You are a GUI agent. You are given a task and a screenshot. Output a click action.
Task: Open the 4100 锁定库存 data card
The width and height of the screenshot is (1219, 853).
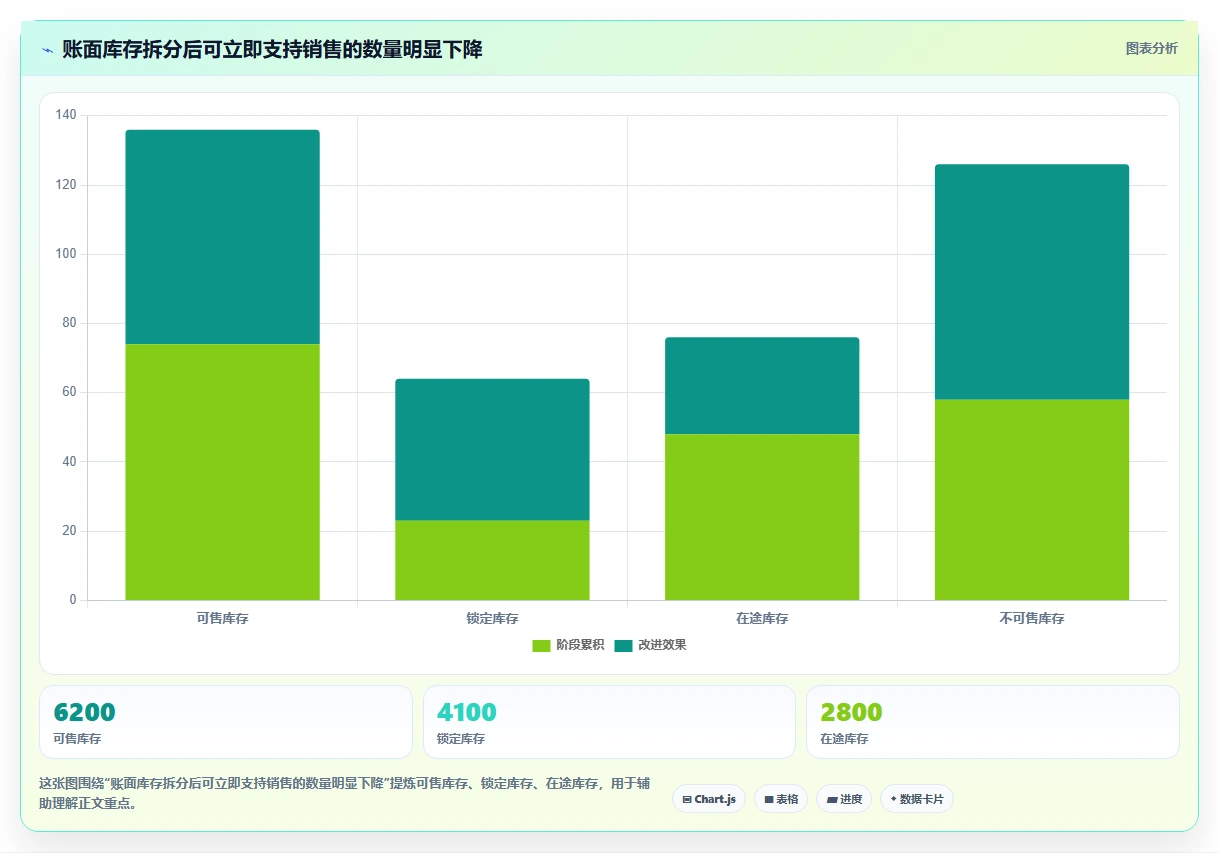(x=609, y=722)
